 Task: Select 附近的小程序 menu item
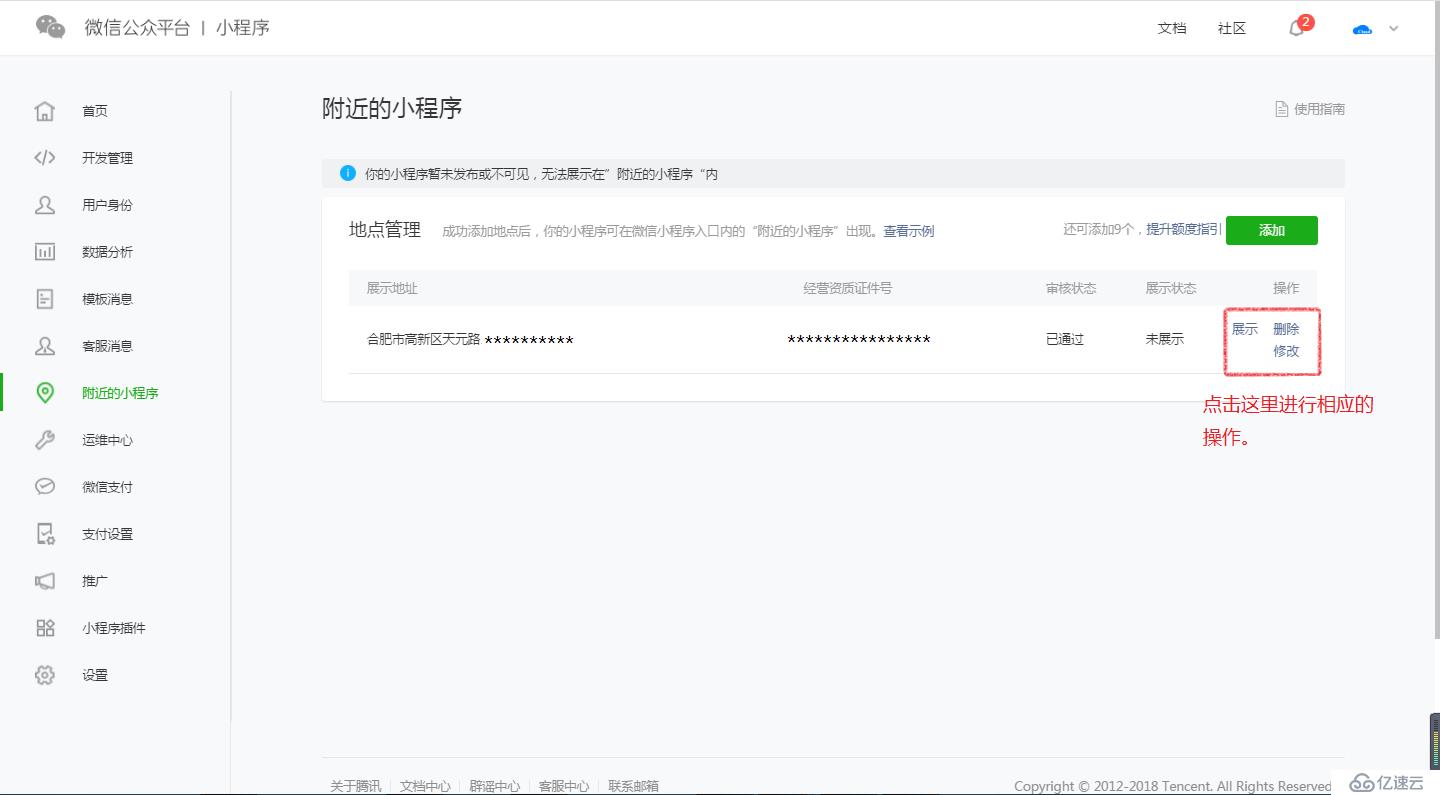(120, 393)
